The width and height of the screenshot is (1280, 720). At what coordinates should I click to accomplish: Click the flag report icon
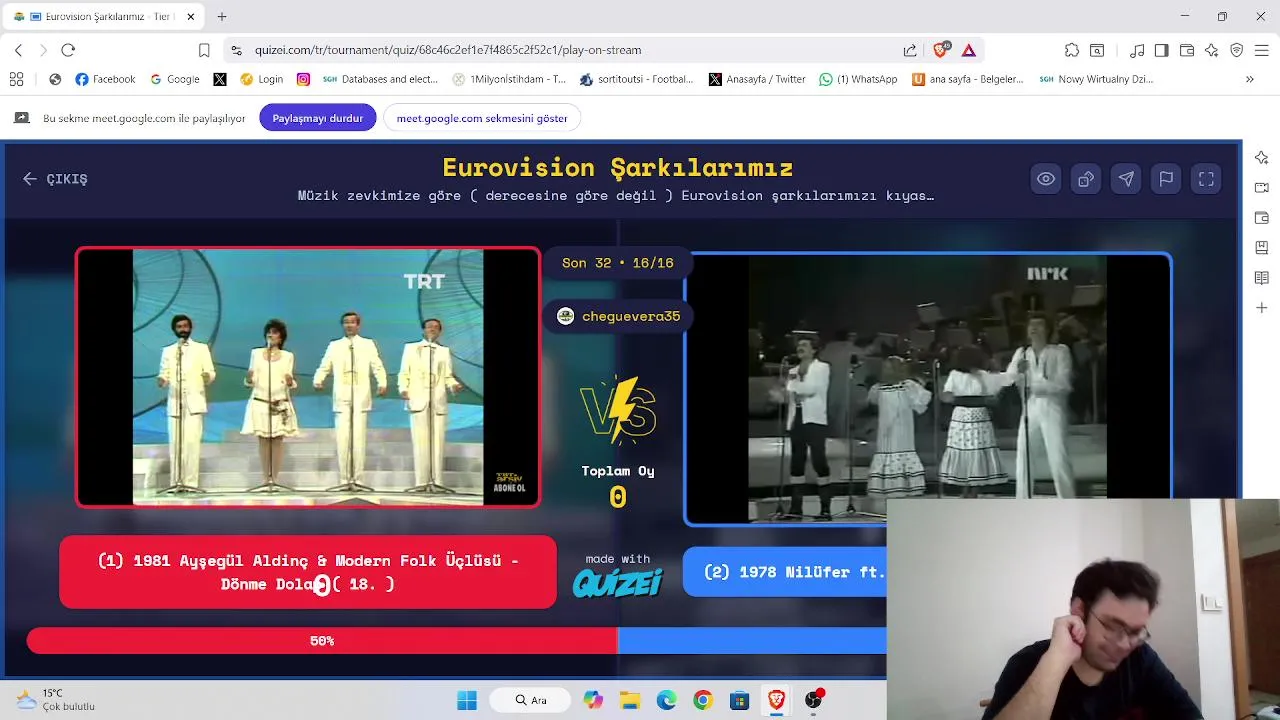pyautogui.click(x=1166, y=179)
